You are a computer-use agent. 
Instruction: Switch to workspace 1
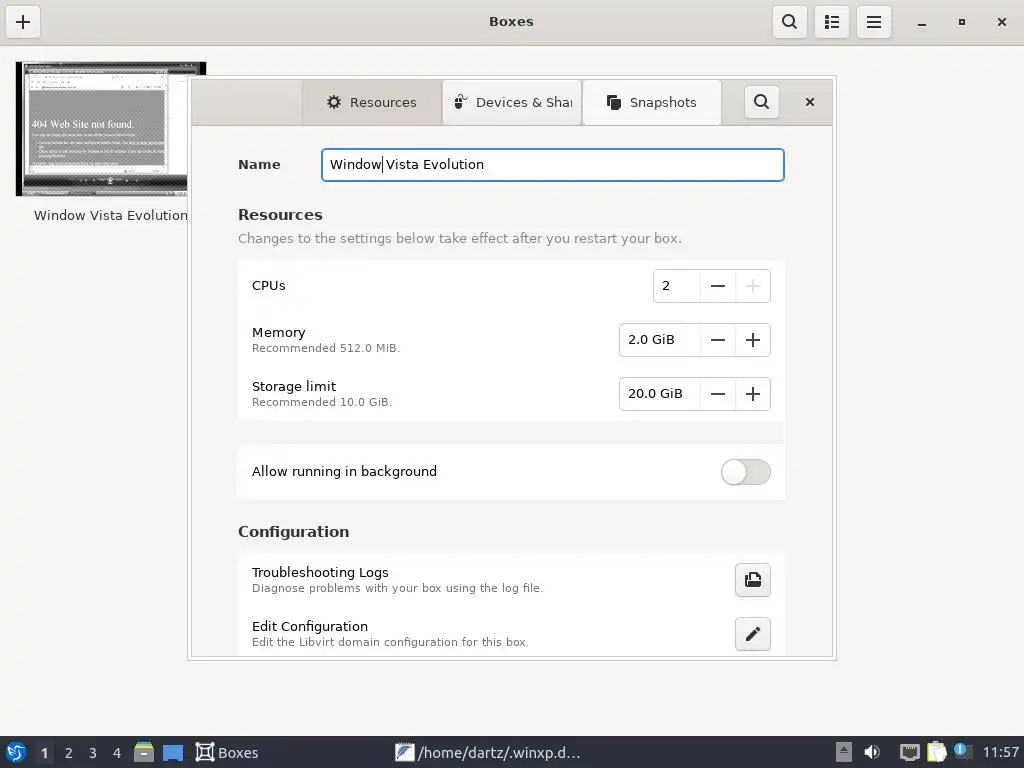44,753
